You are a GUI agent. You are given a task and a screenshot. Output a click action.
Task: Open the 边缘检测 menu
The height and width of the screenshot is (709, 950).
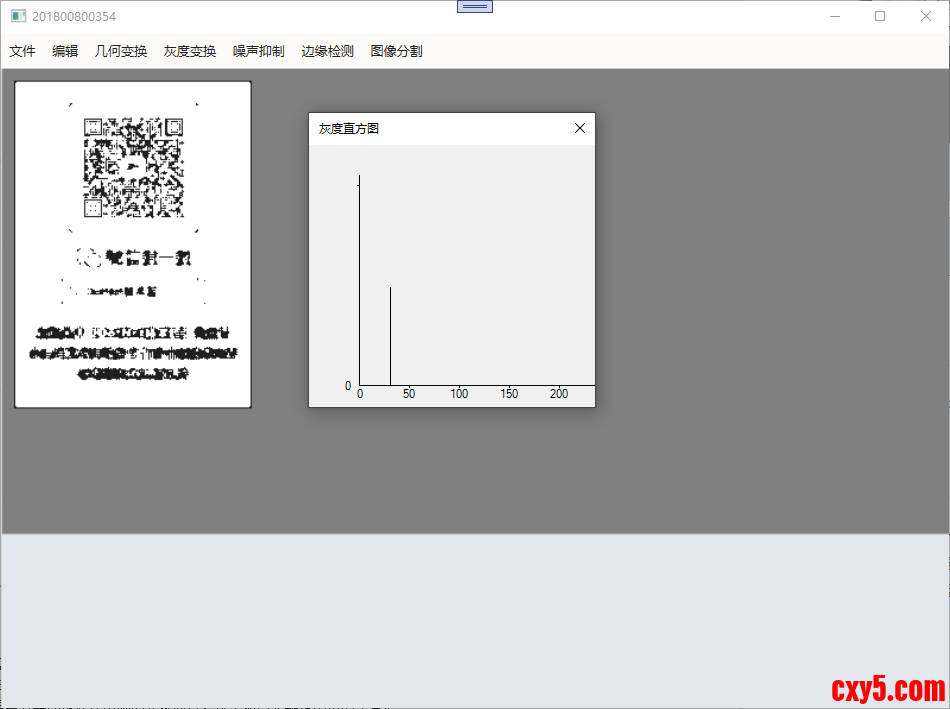(x=328, y=51)
